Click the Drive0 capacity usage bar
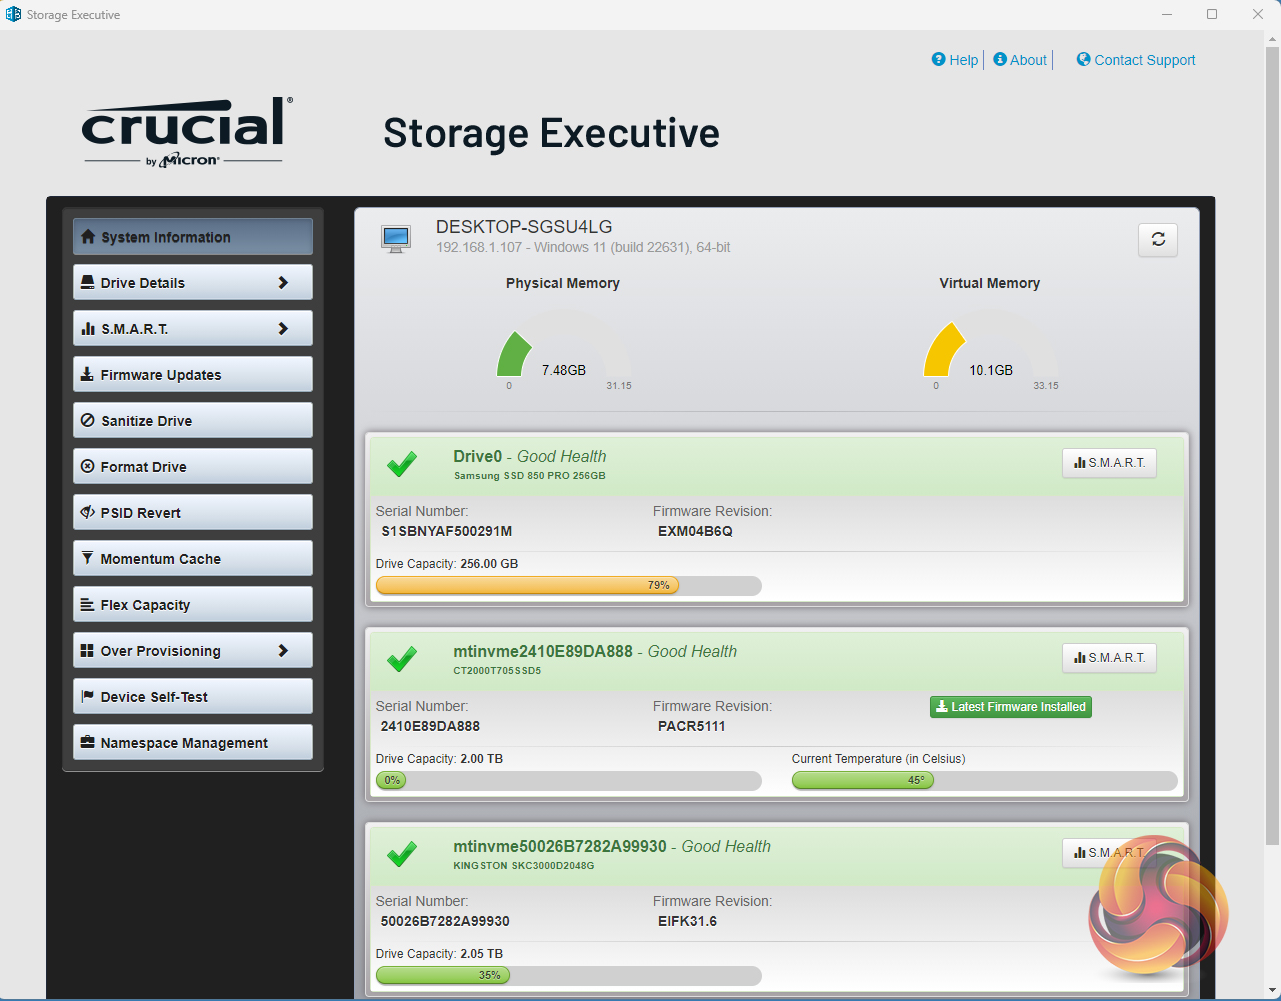This screenshot has width=1281, height=1001. pyautogui.click(x=568, y=586)
